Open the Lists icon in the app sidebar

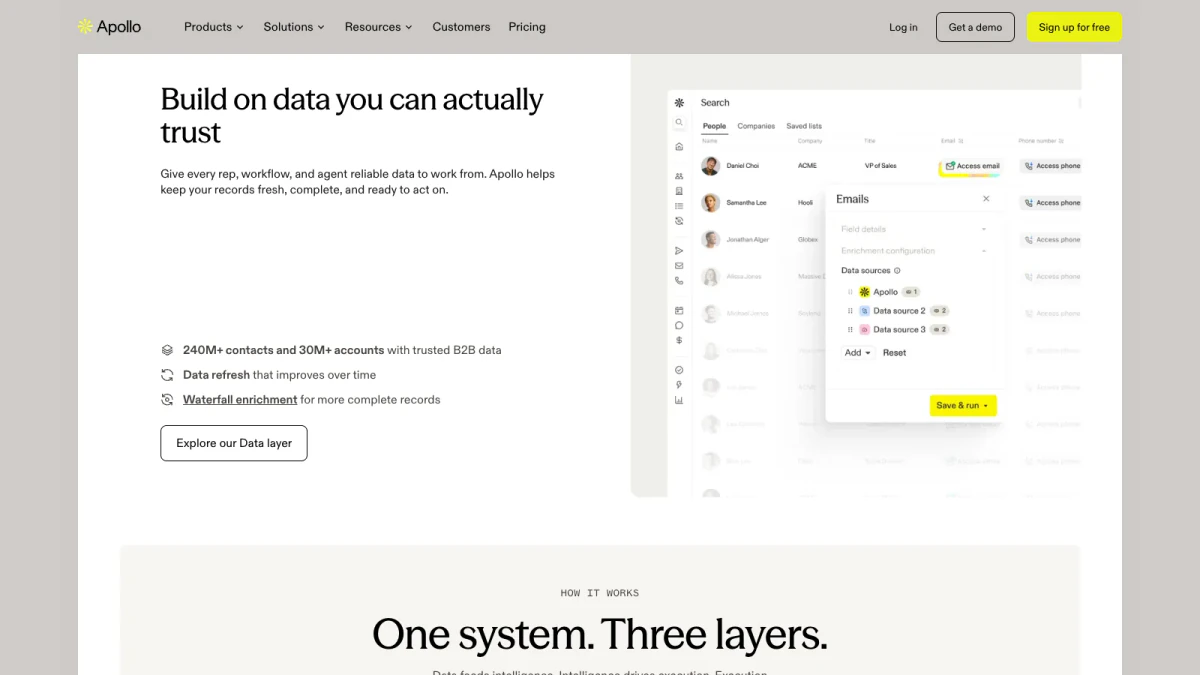click(679, 206)
